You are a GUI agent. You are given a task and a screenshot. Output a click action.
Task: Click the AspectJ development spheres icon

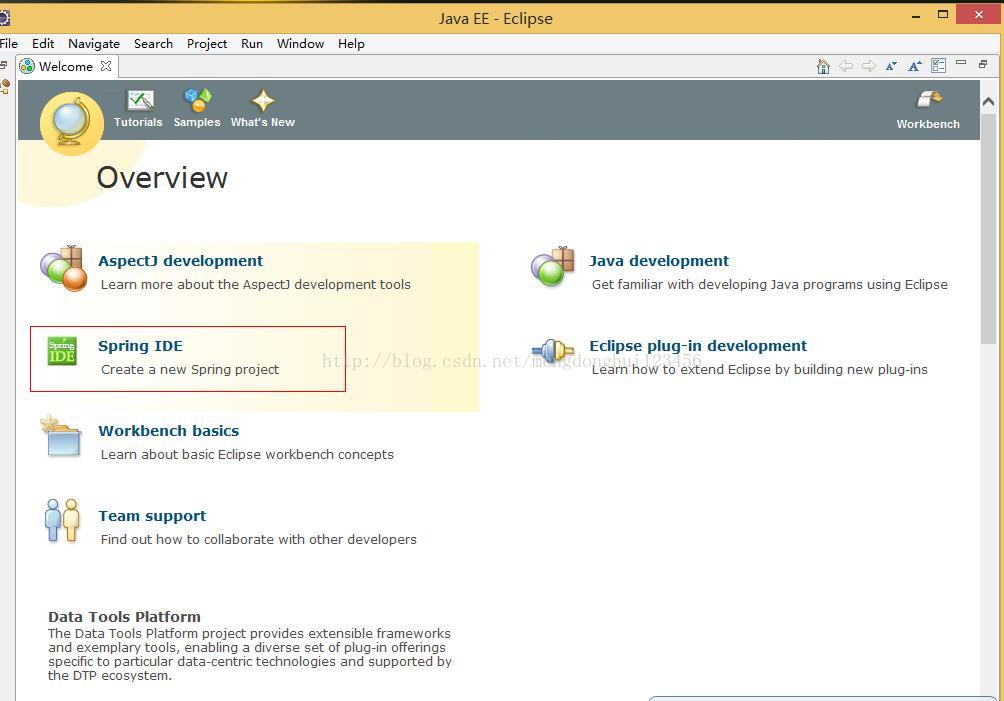click(x=63, y=269)
